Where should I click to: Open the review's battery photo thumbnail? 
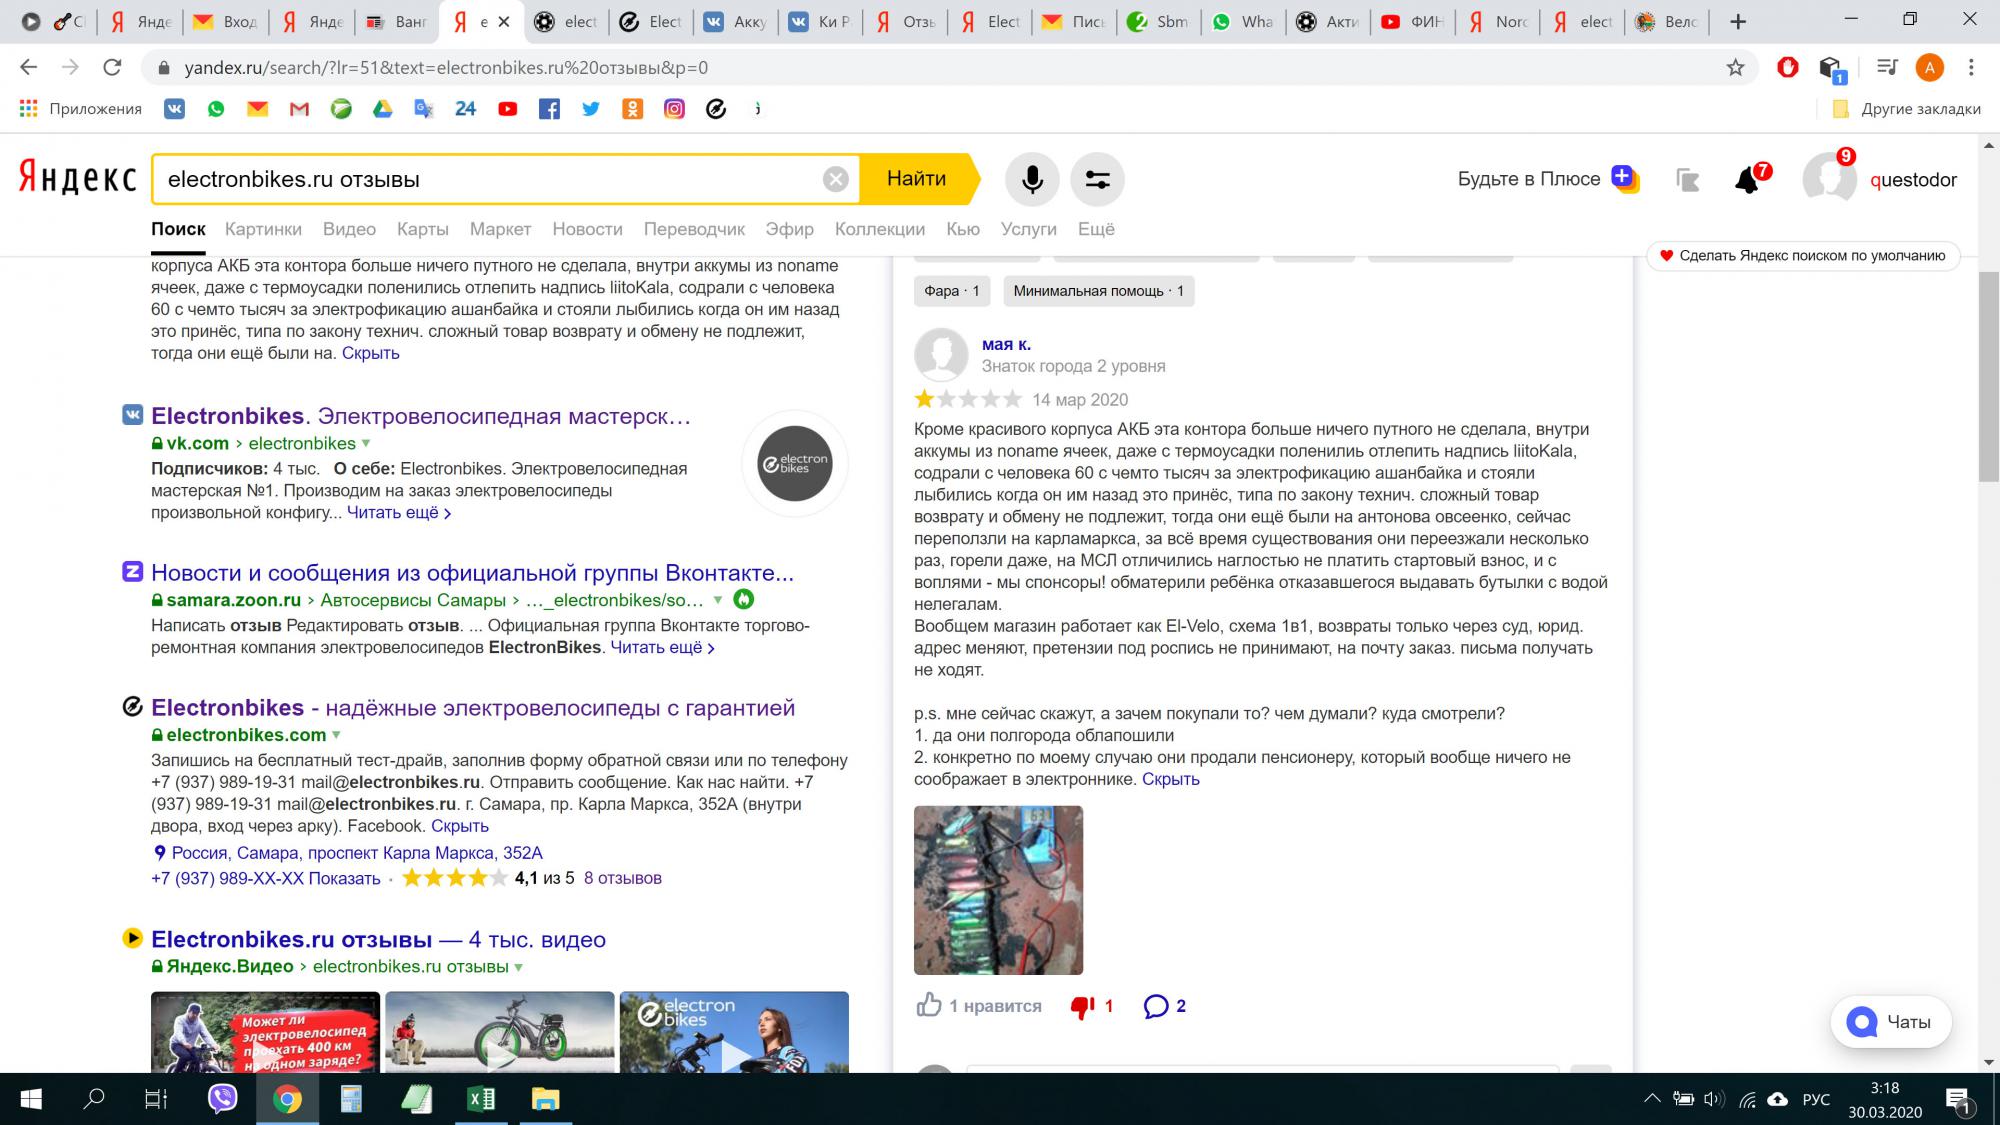pos(998,890)
